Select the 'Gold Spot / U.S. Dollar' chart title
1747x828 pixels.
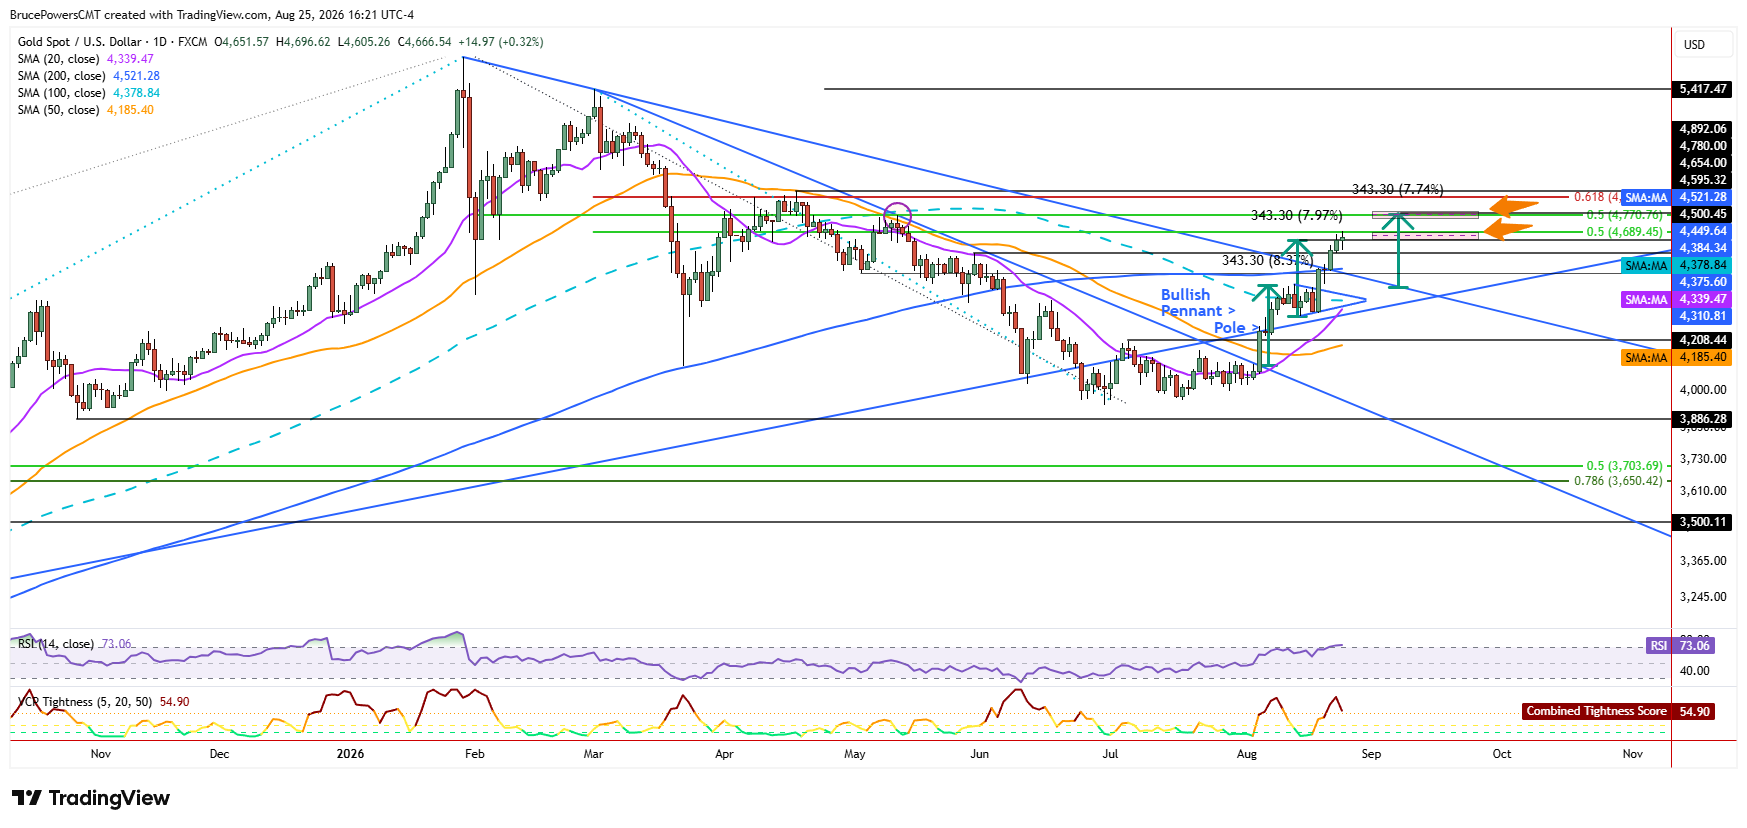pyautogui.click(x=80, y=42)
